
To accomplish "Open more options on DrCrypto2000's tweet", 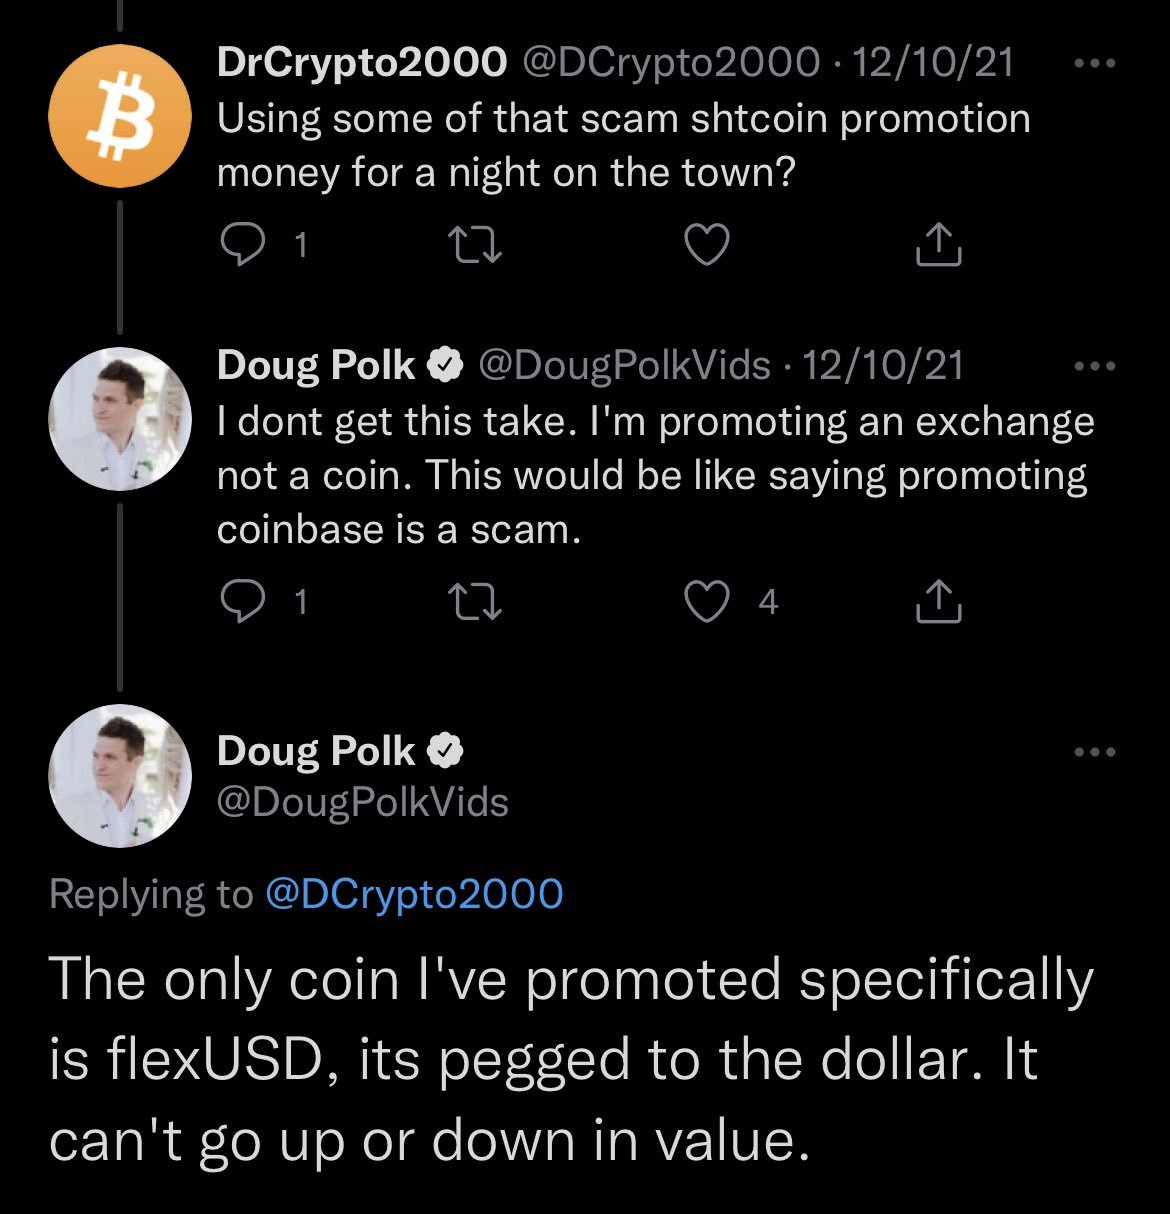I will point(1095,63).
